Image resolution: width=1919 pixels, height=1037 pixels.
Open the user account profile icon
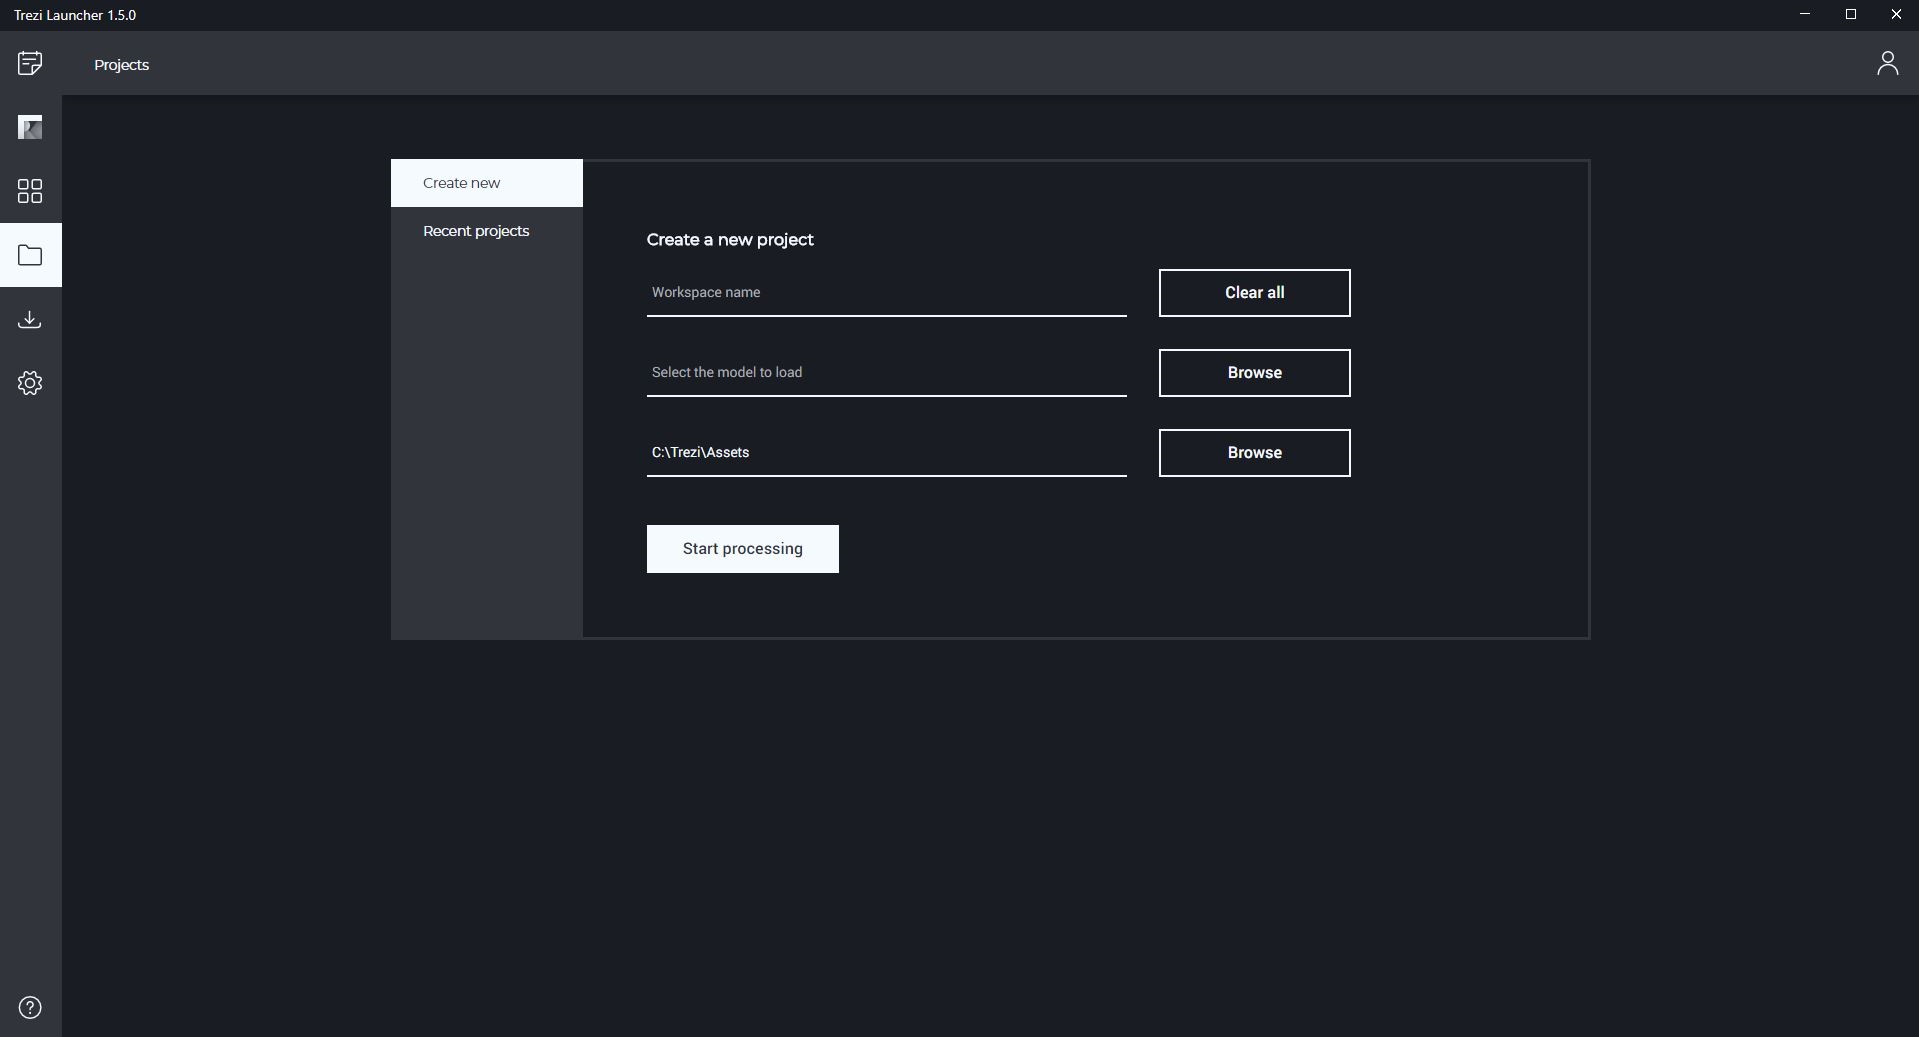[x=1887, y=63]
